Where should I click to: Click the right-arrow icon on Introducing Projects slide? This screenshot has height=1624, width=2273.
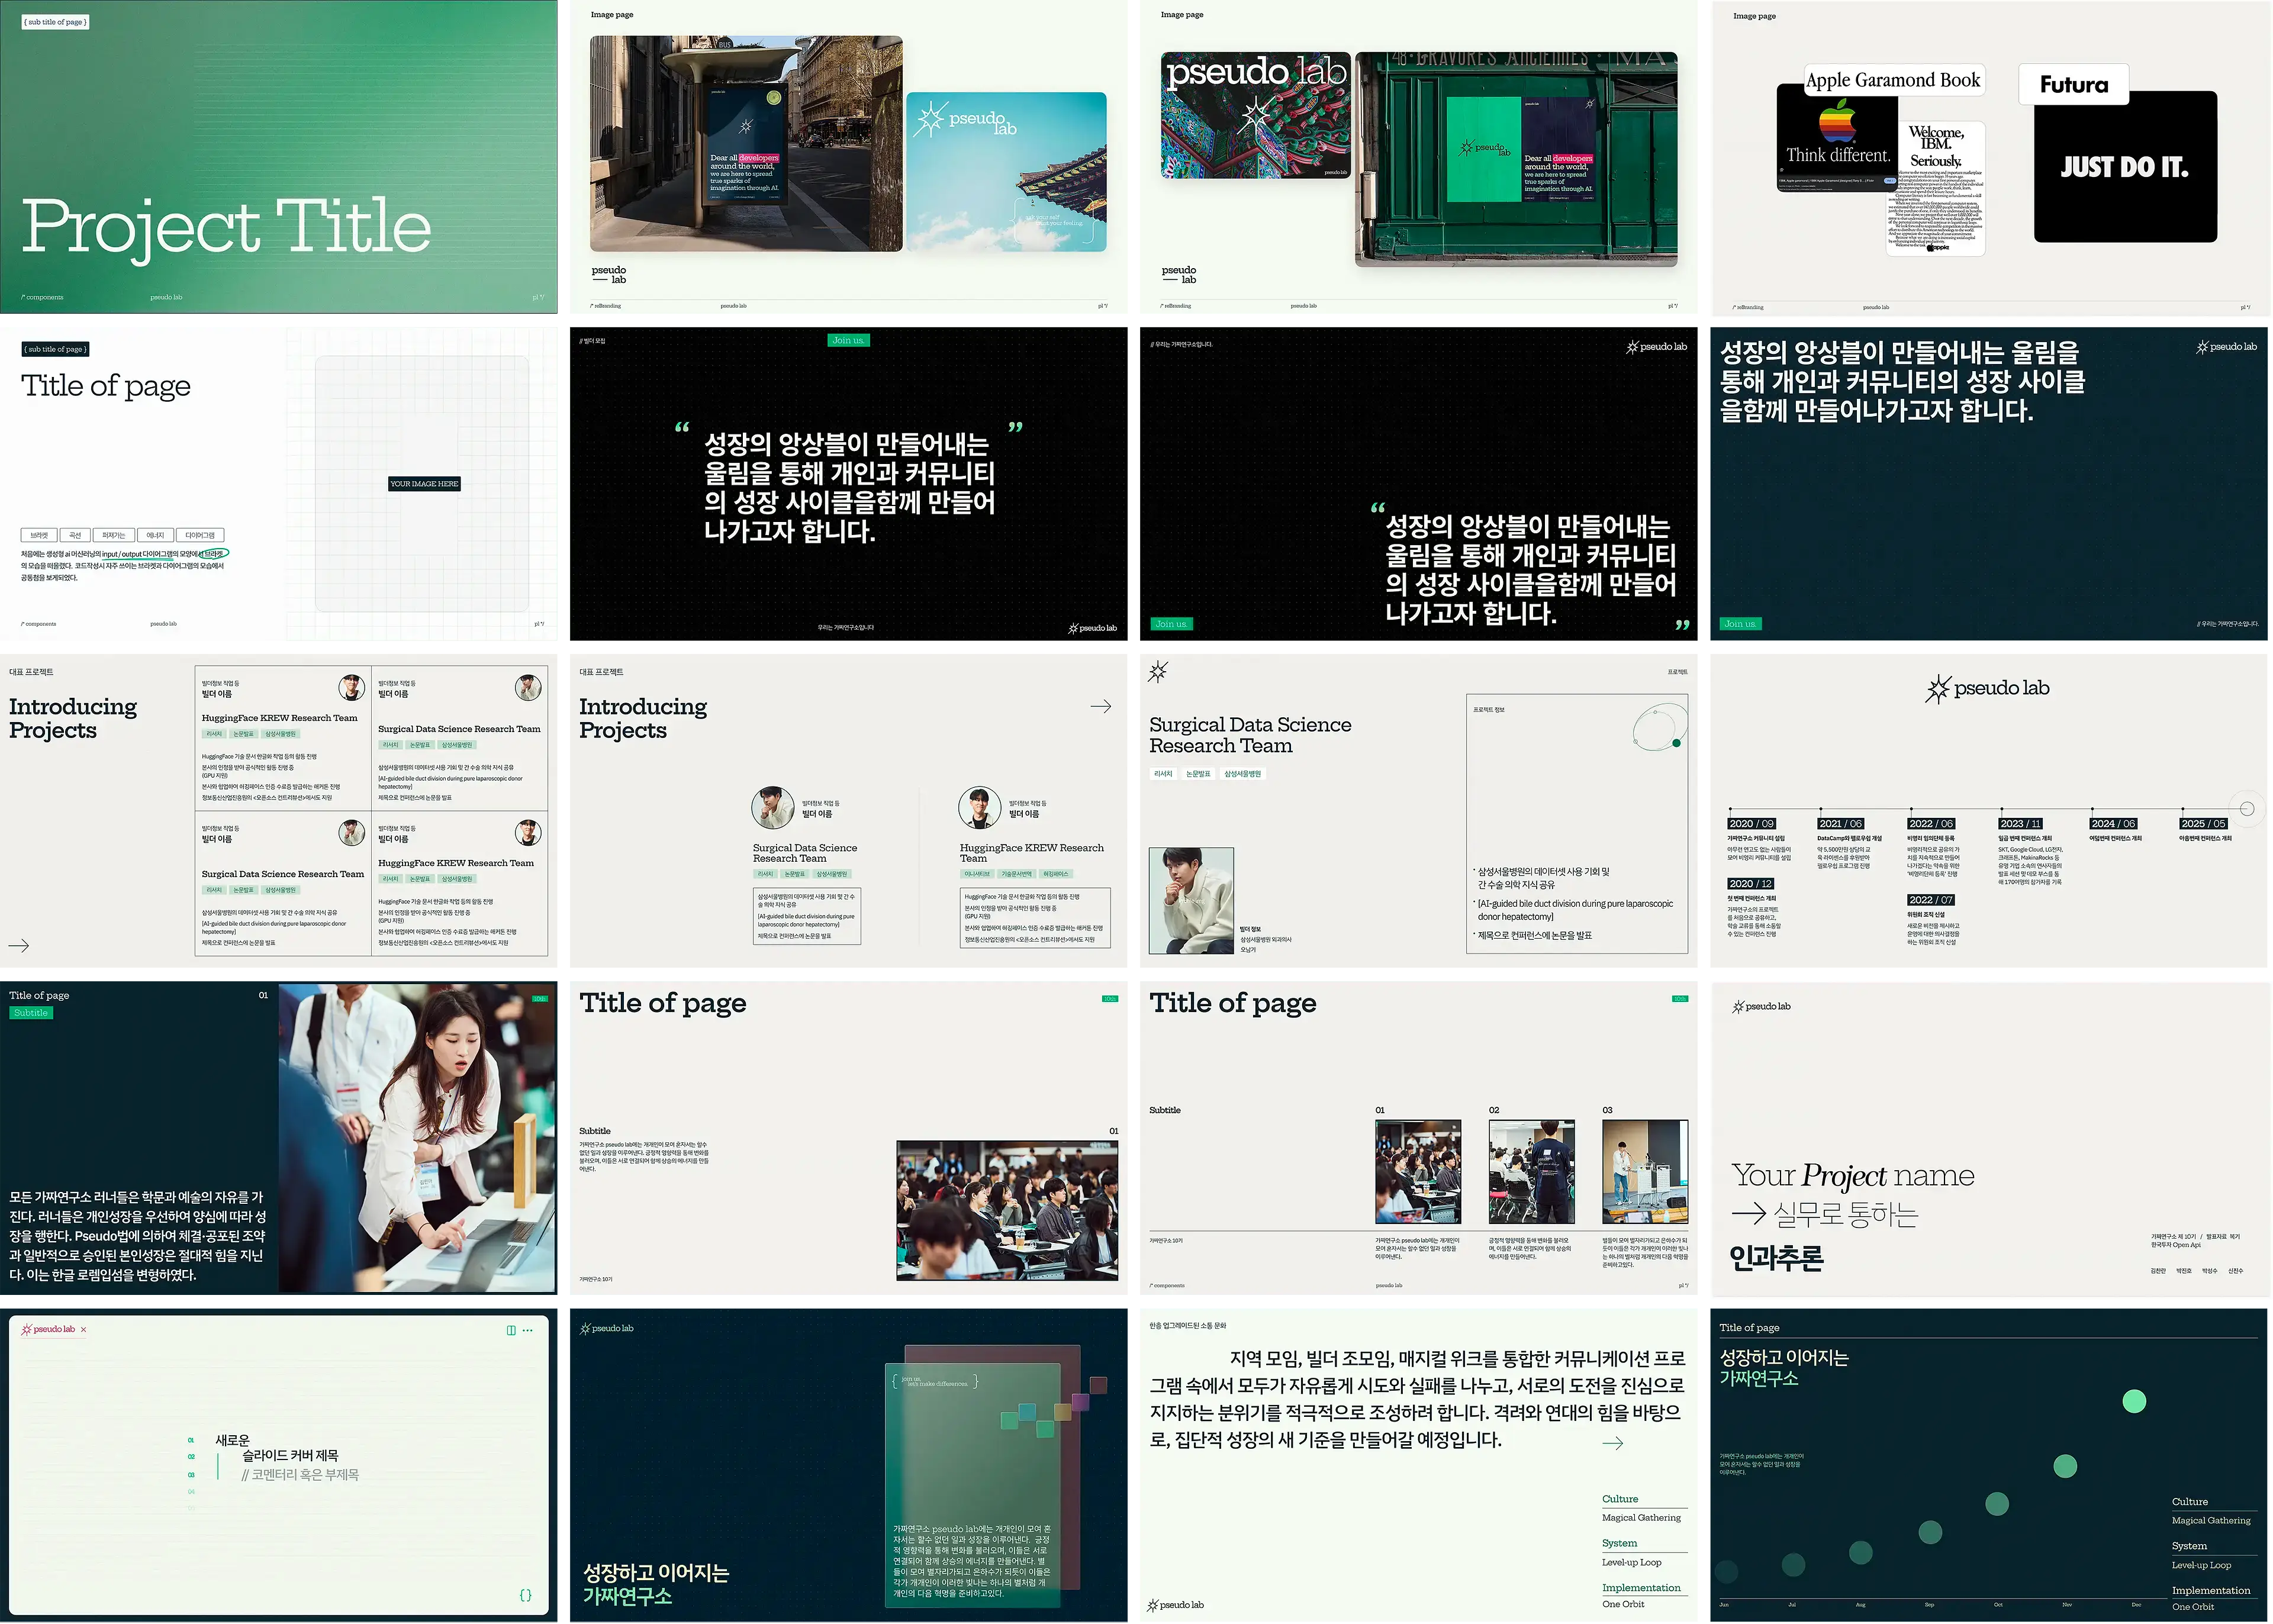pos(1101,707)
